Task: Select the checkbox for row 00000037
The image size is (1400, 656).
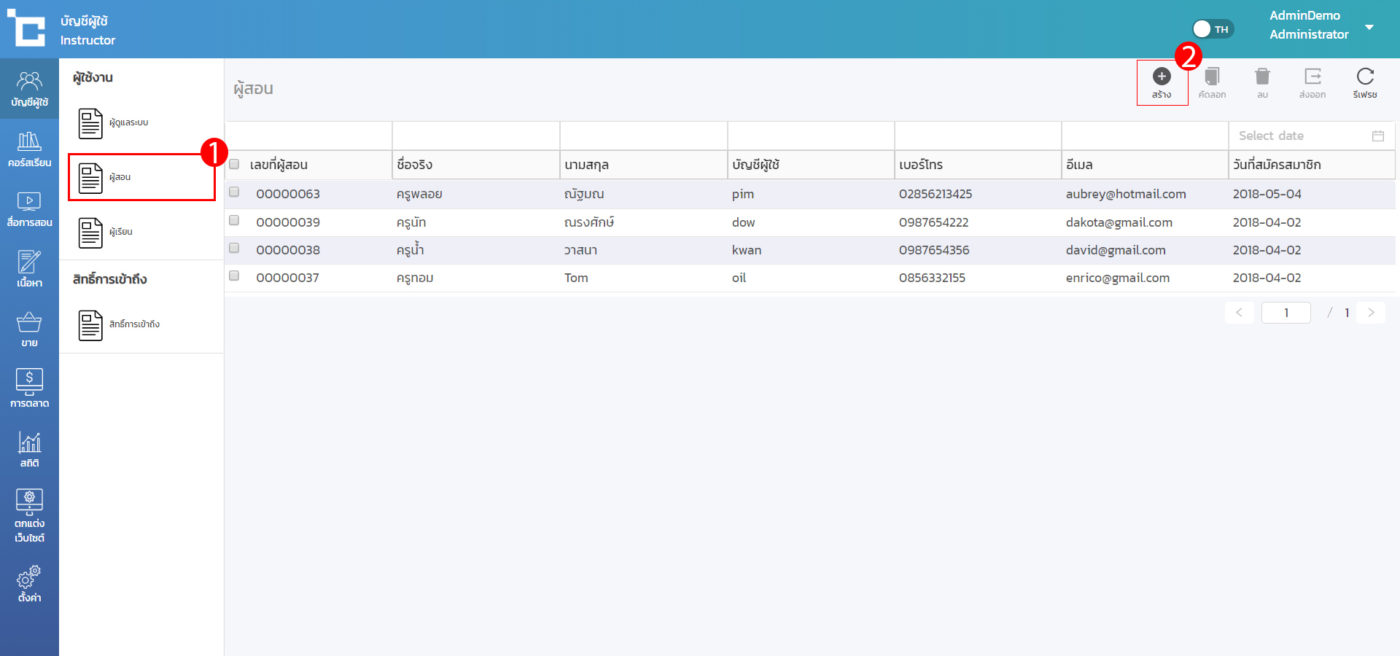Action: tap(234, 276)
